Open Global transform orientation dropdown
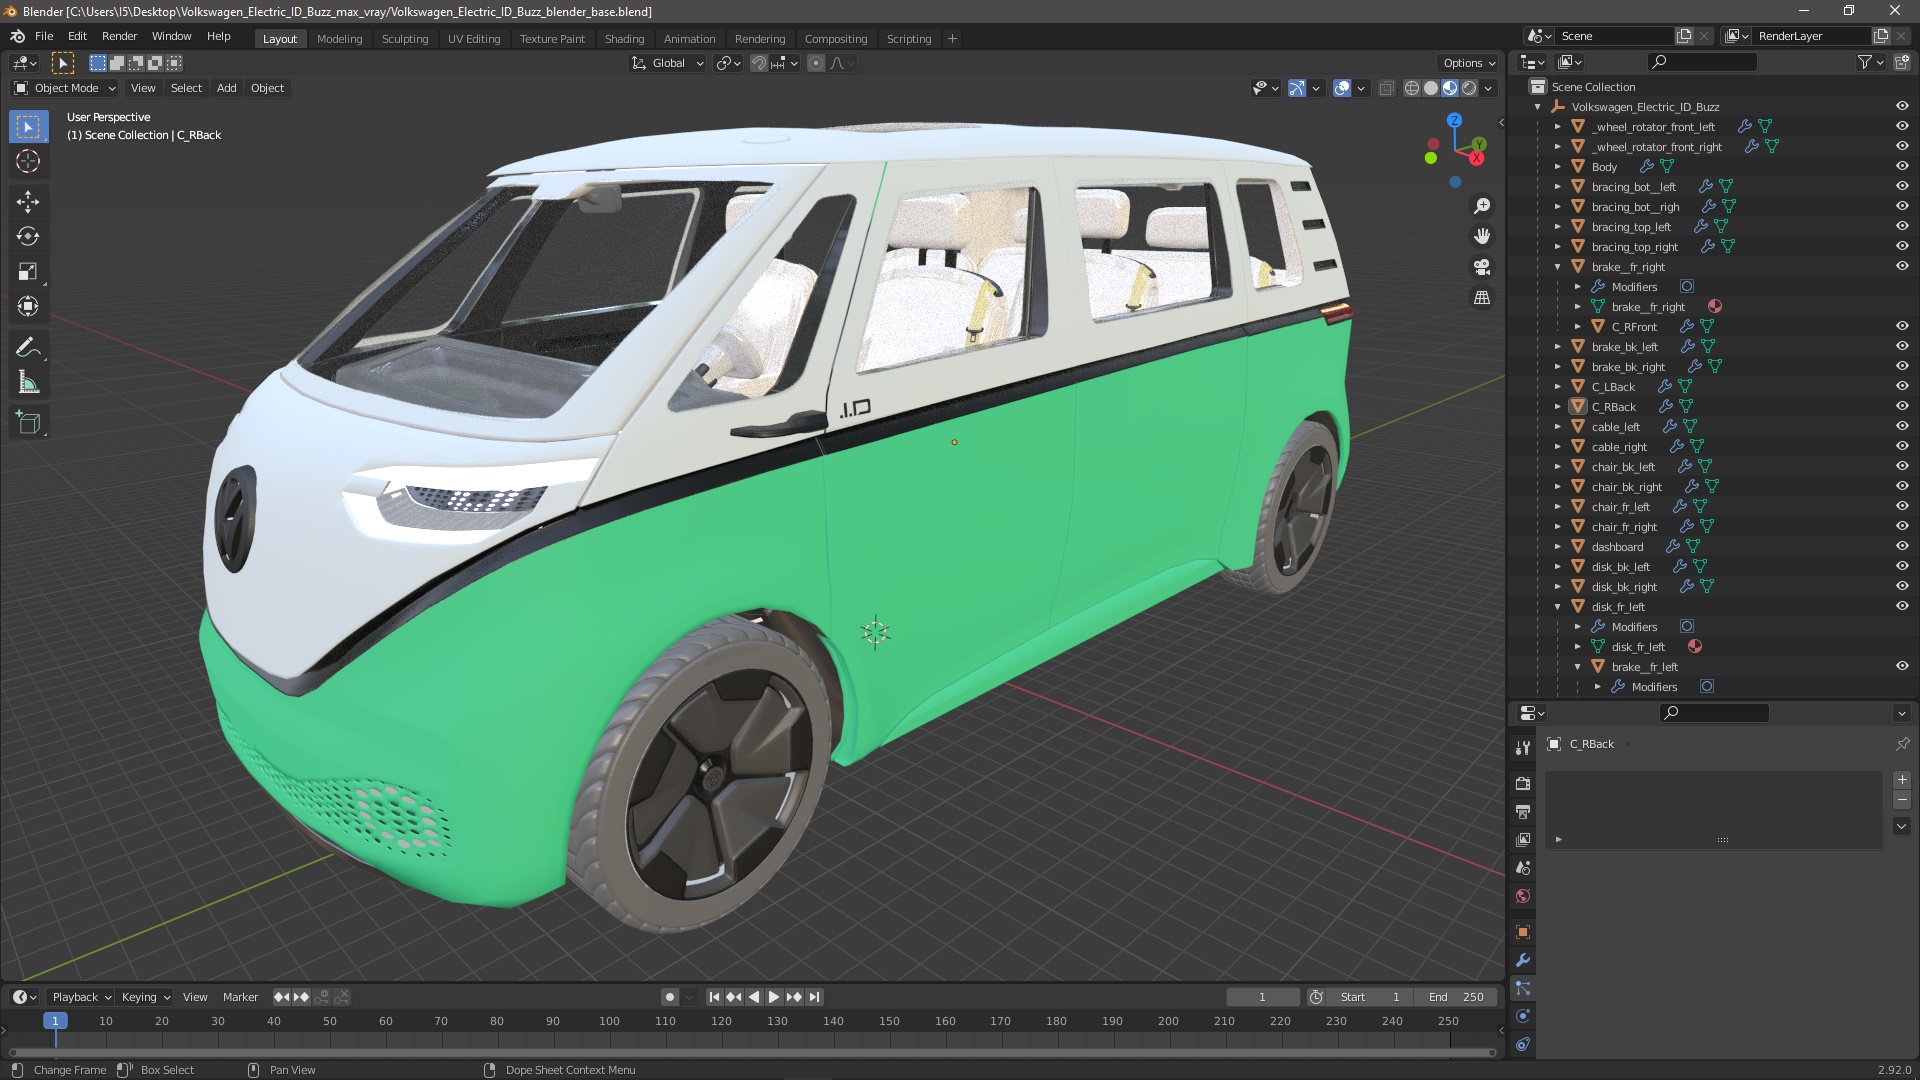1920x1080 pixels. (668, 63)
